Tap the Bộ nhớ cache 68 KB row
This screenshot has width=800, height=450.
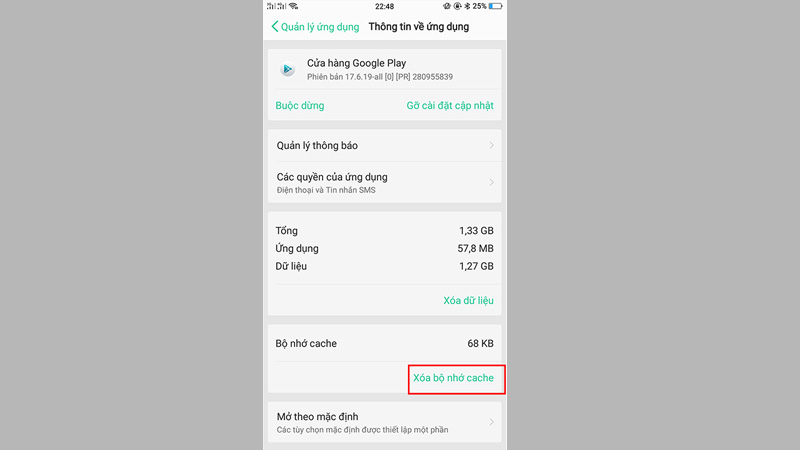pyautogui.click(x=385, y=343)
